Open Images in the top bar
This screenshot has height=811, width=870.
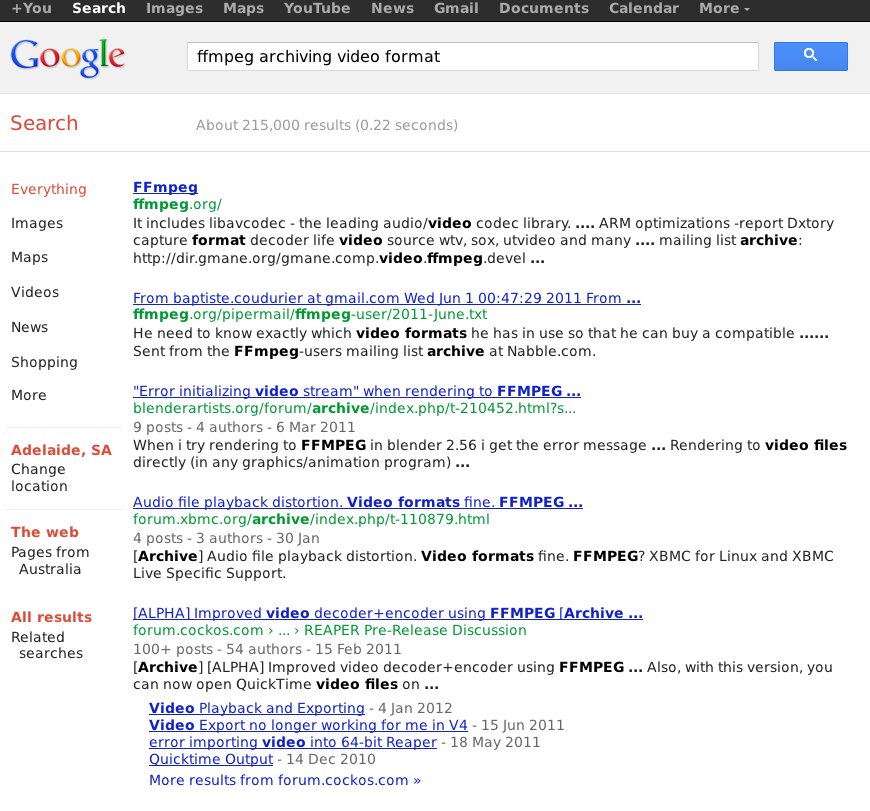(x=174, y=8)
